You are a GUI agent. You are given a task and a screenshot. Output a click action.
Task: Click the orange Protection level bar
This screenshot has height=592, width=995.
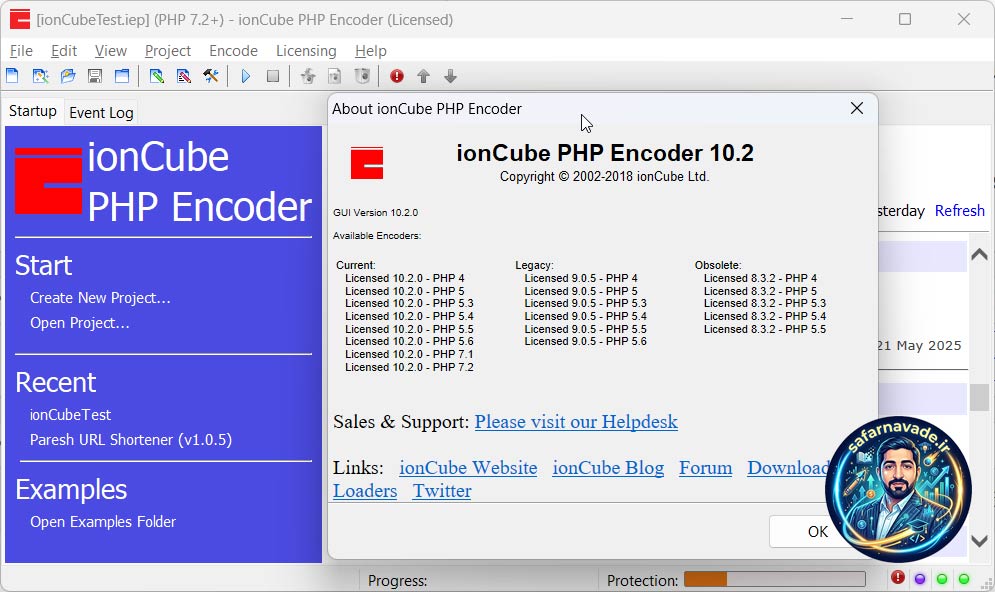point(705,579)
